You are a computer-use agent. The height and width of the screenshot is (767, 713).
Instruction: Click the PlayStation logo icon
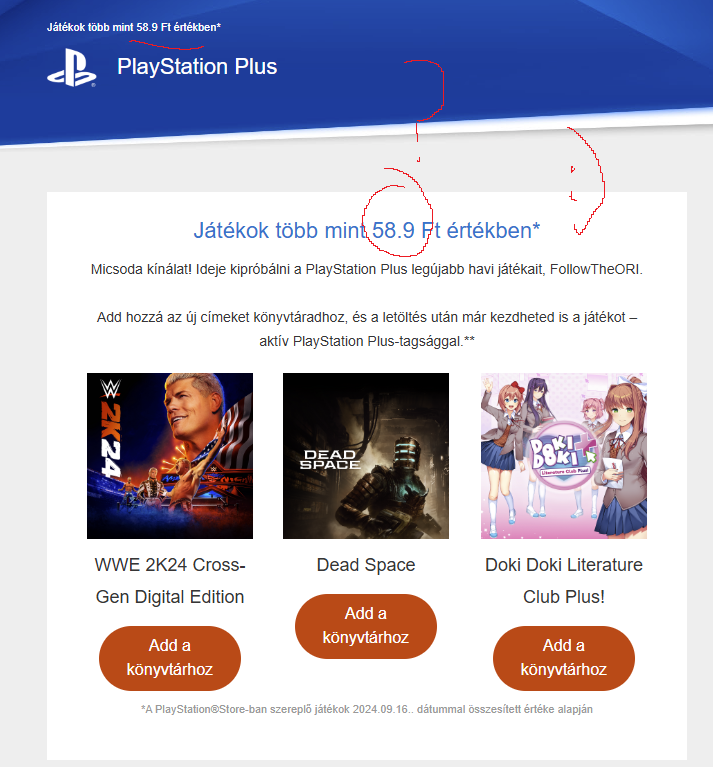click(72, 68)
